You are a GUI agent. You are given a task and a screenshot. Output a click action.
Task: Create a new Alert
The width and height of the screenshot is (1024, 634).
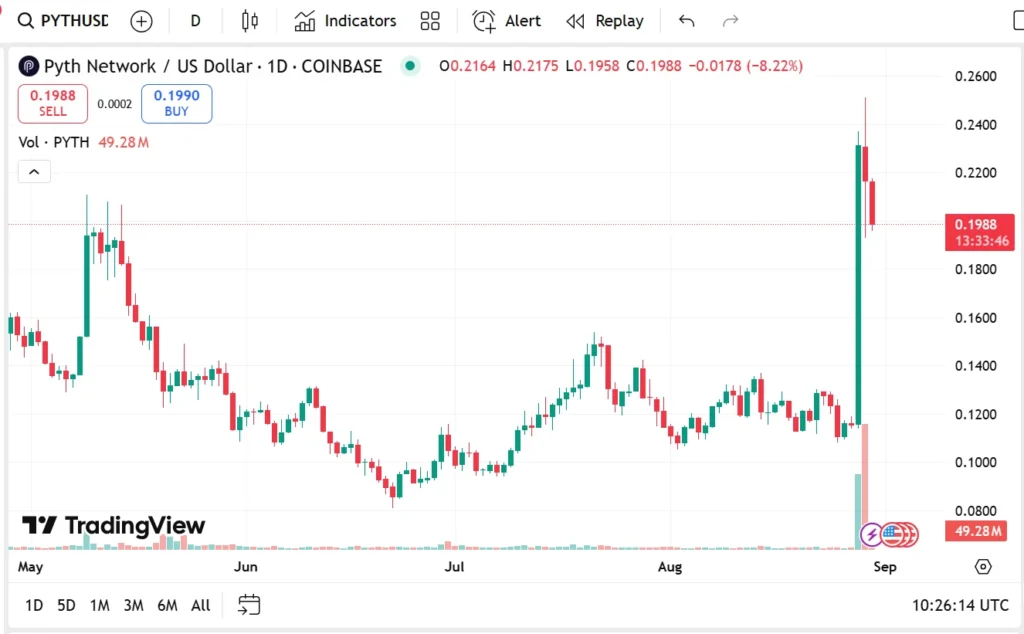507,21
